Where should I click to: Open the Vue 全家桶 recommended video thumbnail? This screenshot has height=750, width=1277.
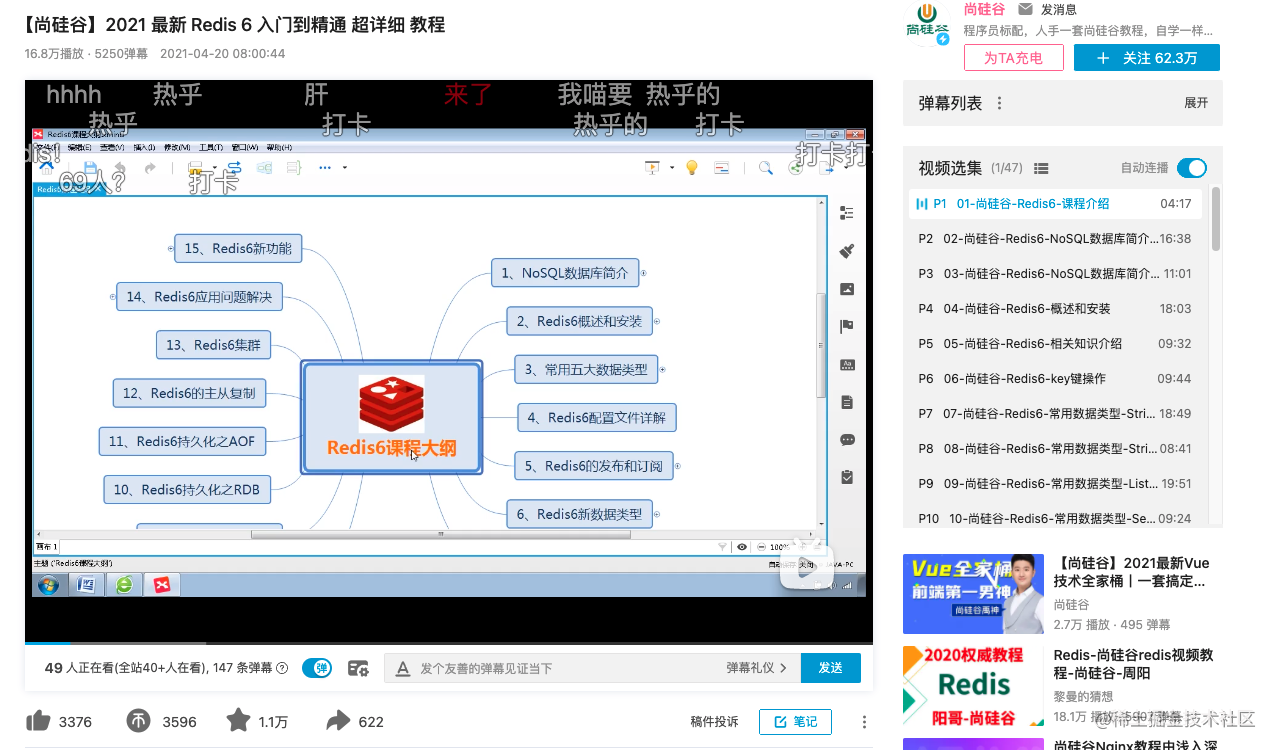pos(972,593)
